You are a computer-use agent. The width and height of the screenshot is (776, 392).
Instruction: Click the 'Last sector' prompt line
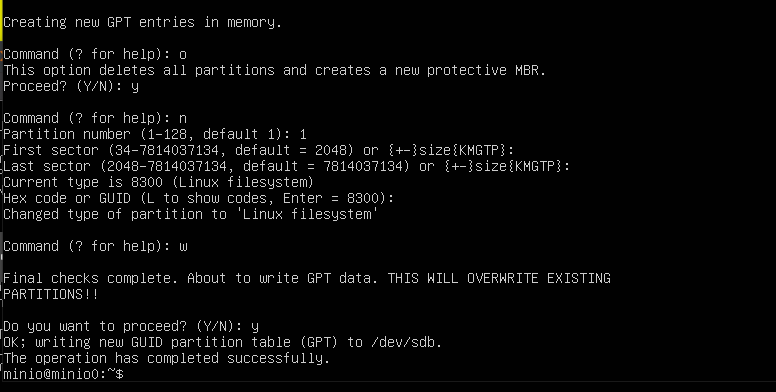coord(287,166)
